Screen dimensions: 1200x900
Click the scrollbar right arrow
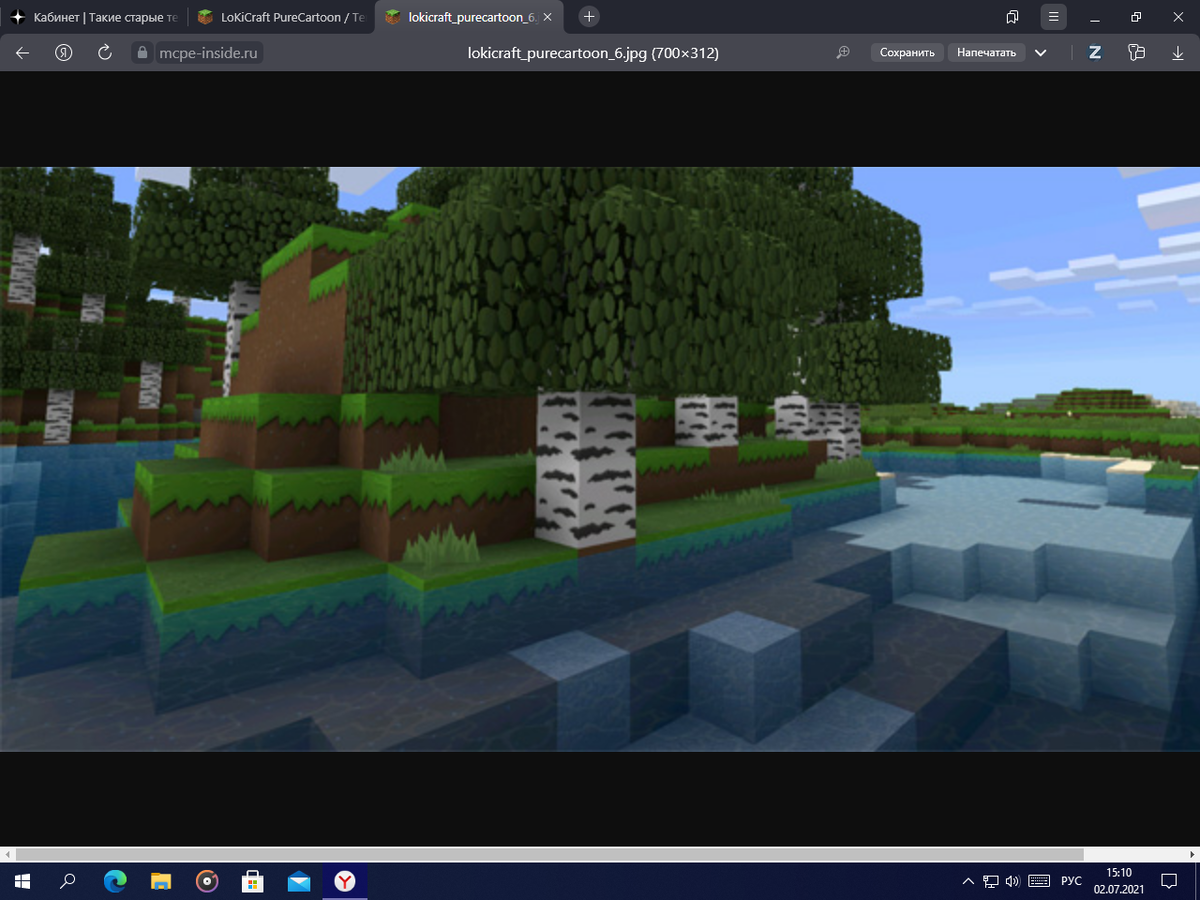tap(1193, 856)
